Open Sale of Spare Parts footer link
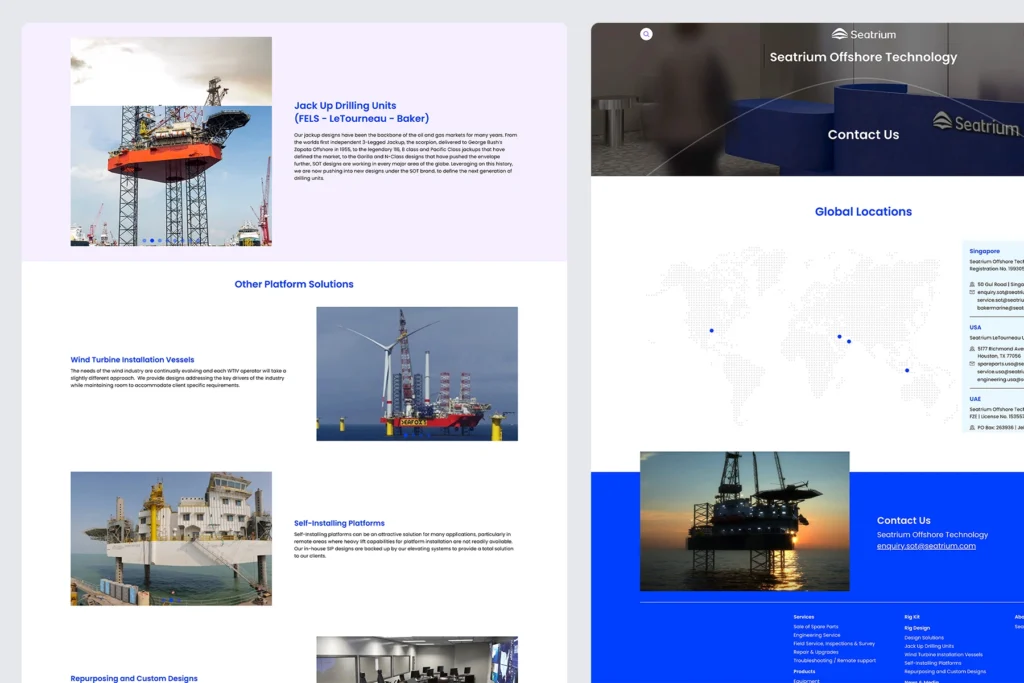This screenshot has width=1024, height=683. [818, 626]
